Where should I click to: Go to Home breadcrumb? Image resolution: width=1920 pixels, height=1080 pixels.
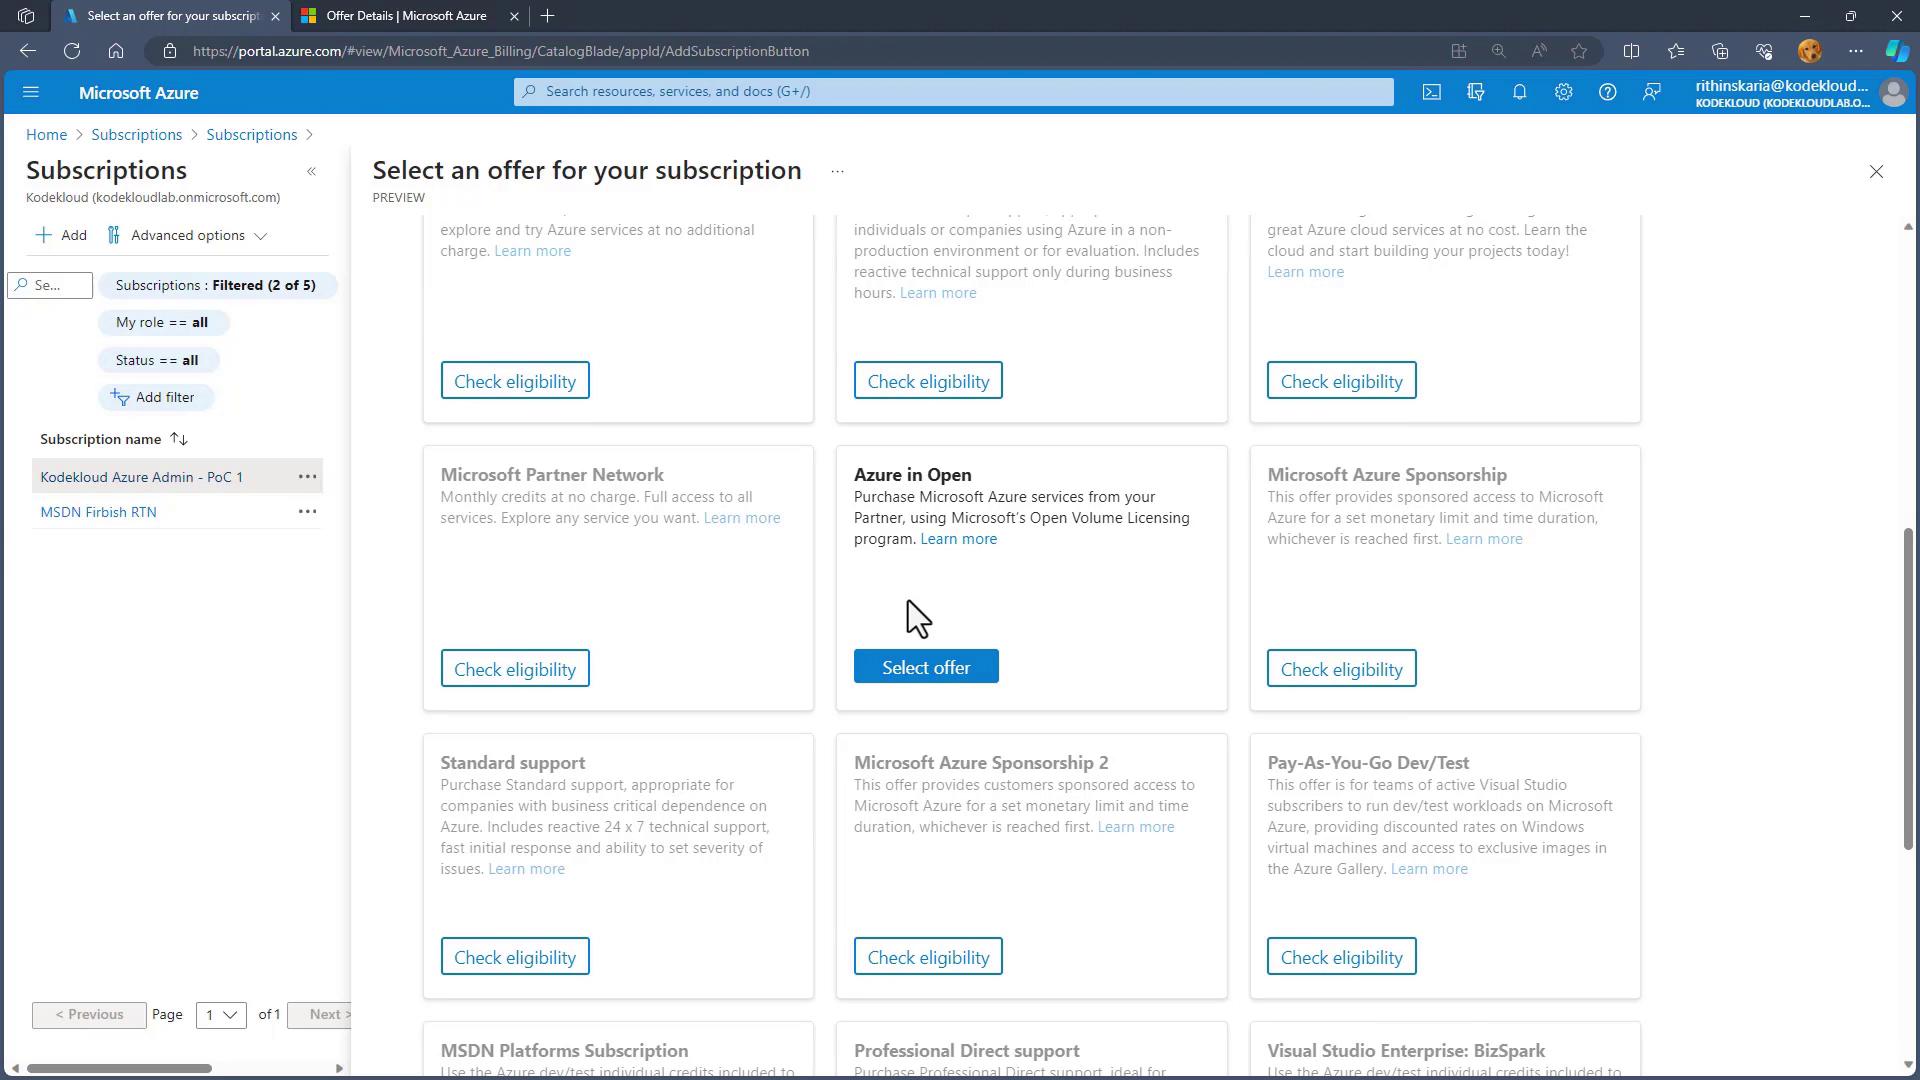[46, 134]
